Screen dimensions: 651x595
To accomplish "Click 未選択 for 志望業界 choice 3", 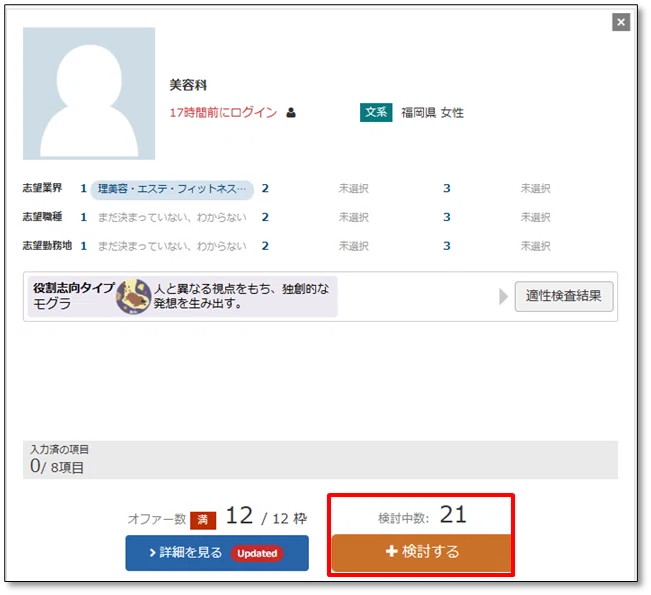I will point(535,189).
